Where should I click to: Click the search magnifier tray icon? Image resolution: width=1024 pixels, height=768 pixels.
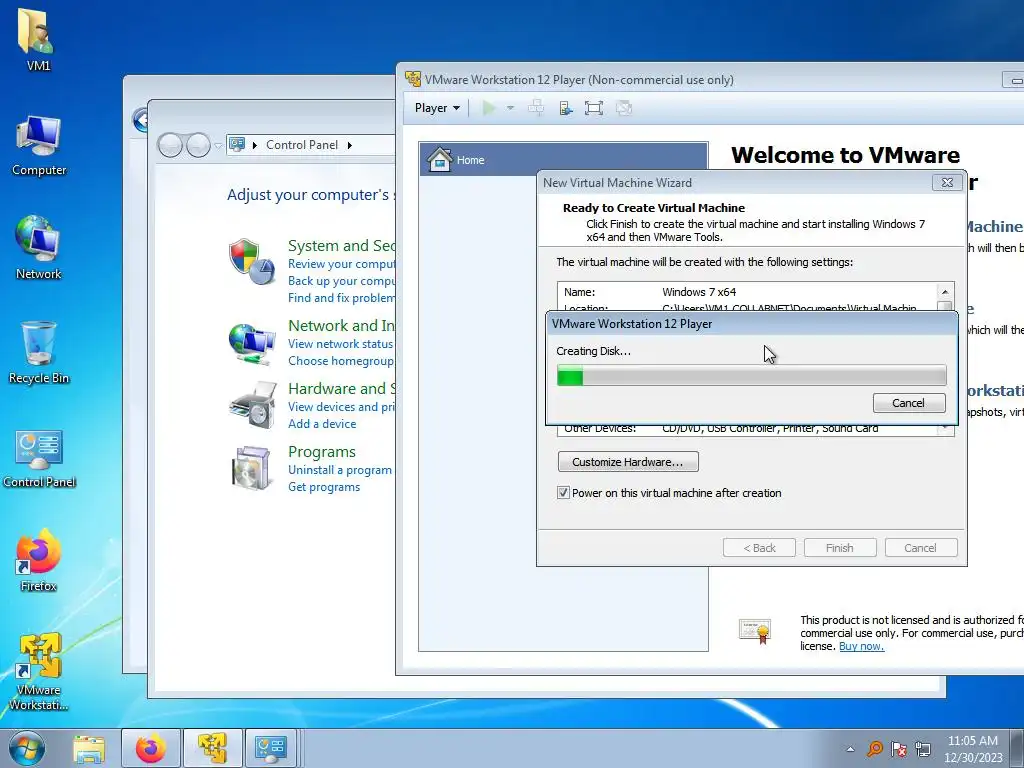874,748
